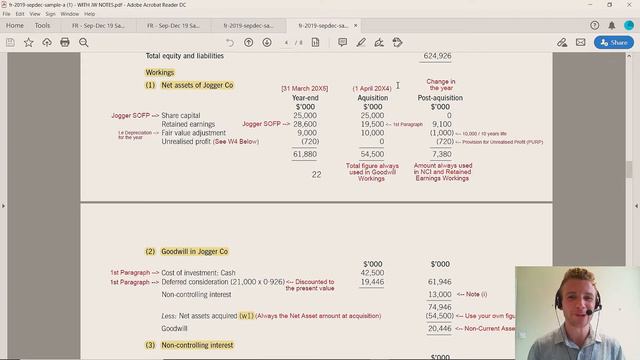This screenshot has width=640, height=360.
Task: Click the scrollbar up arrow
Action: click(x=629, y=56)
